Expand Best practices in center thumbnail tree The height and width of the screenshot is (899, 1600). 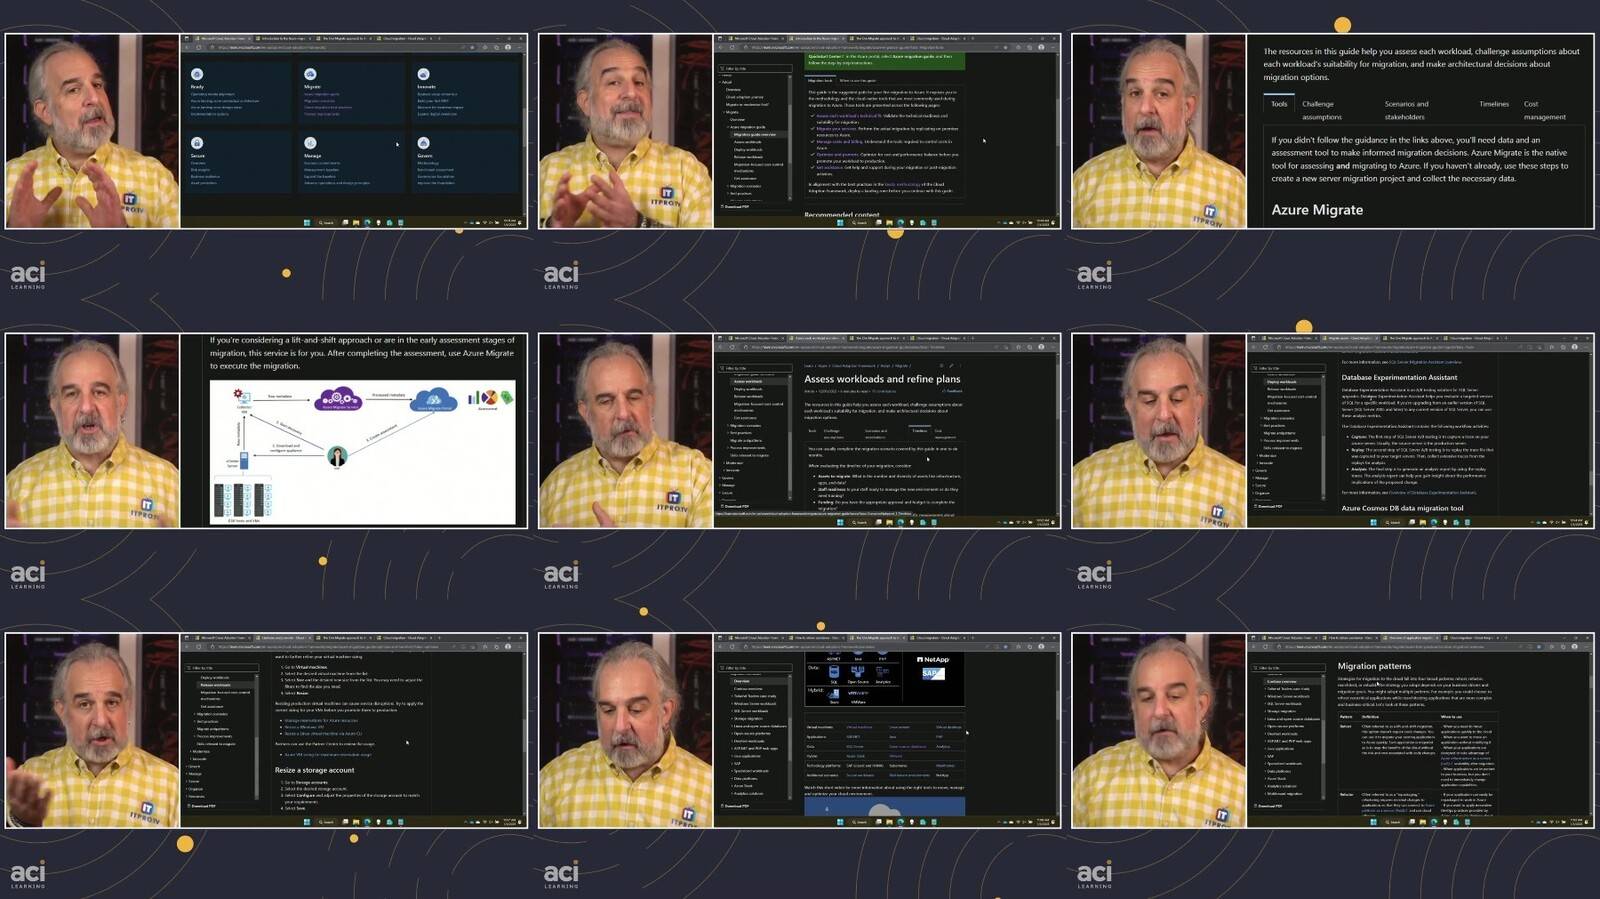click(741, 433)
